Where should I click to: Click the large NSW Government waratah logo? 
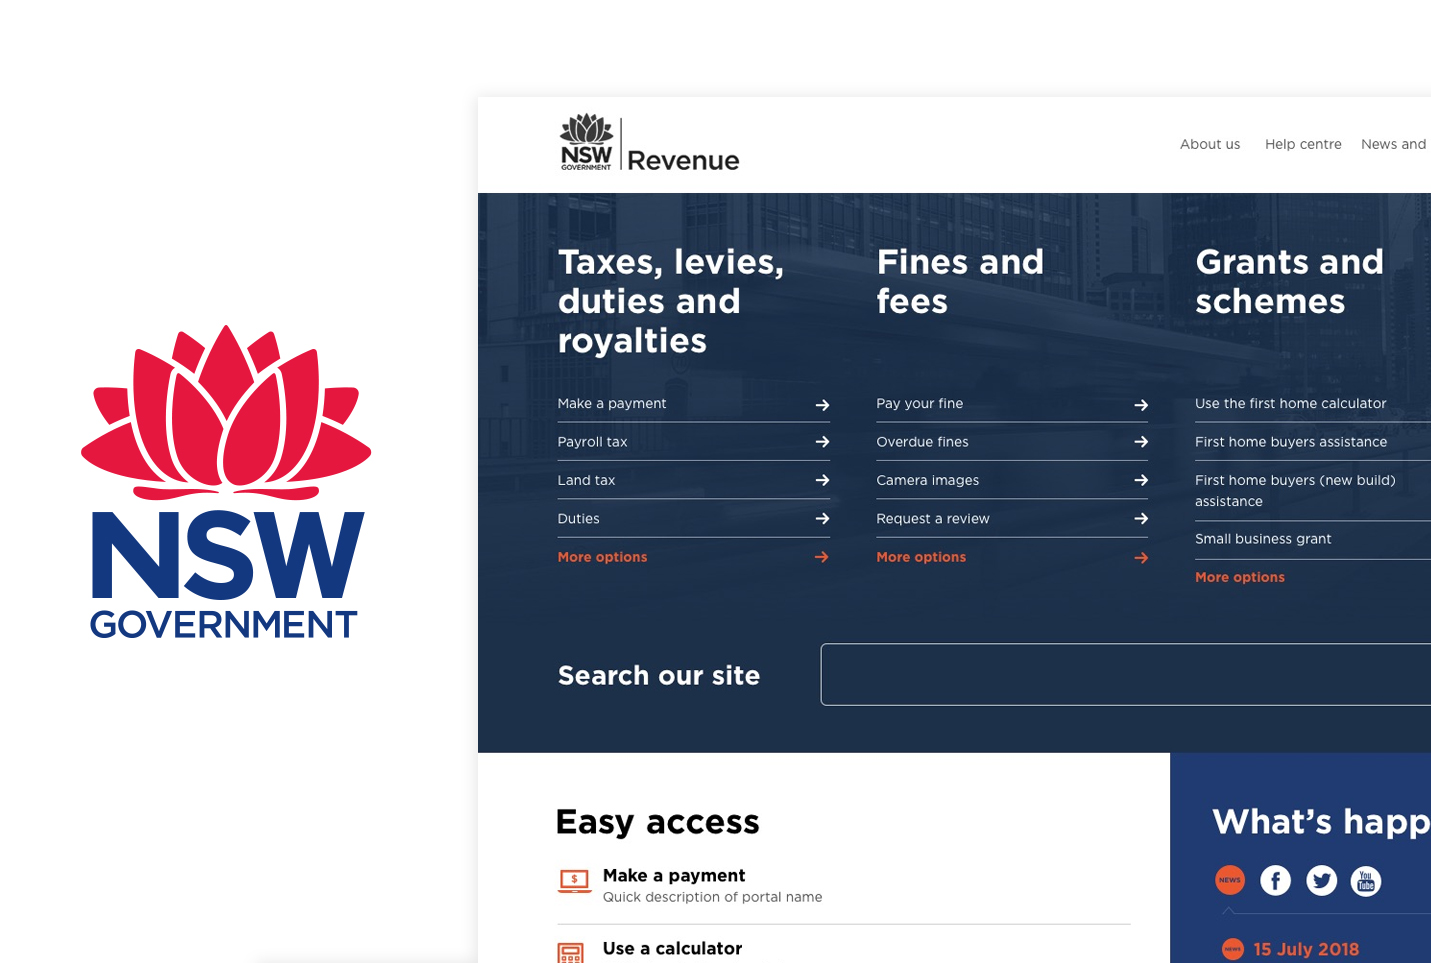[x=226, y=482]
